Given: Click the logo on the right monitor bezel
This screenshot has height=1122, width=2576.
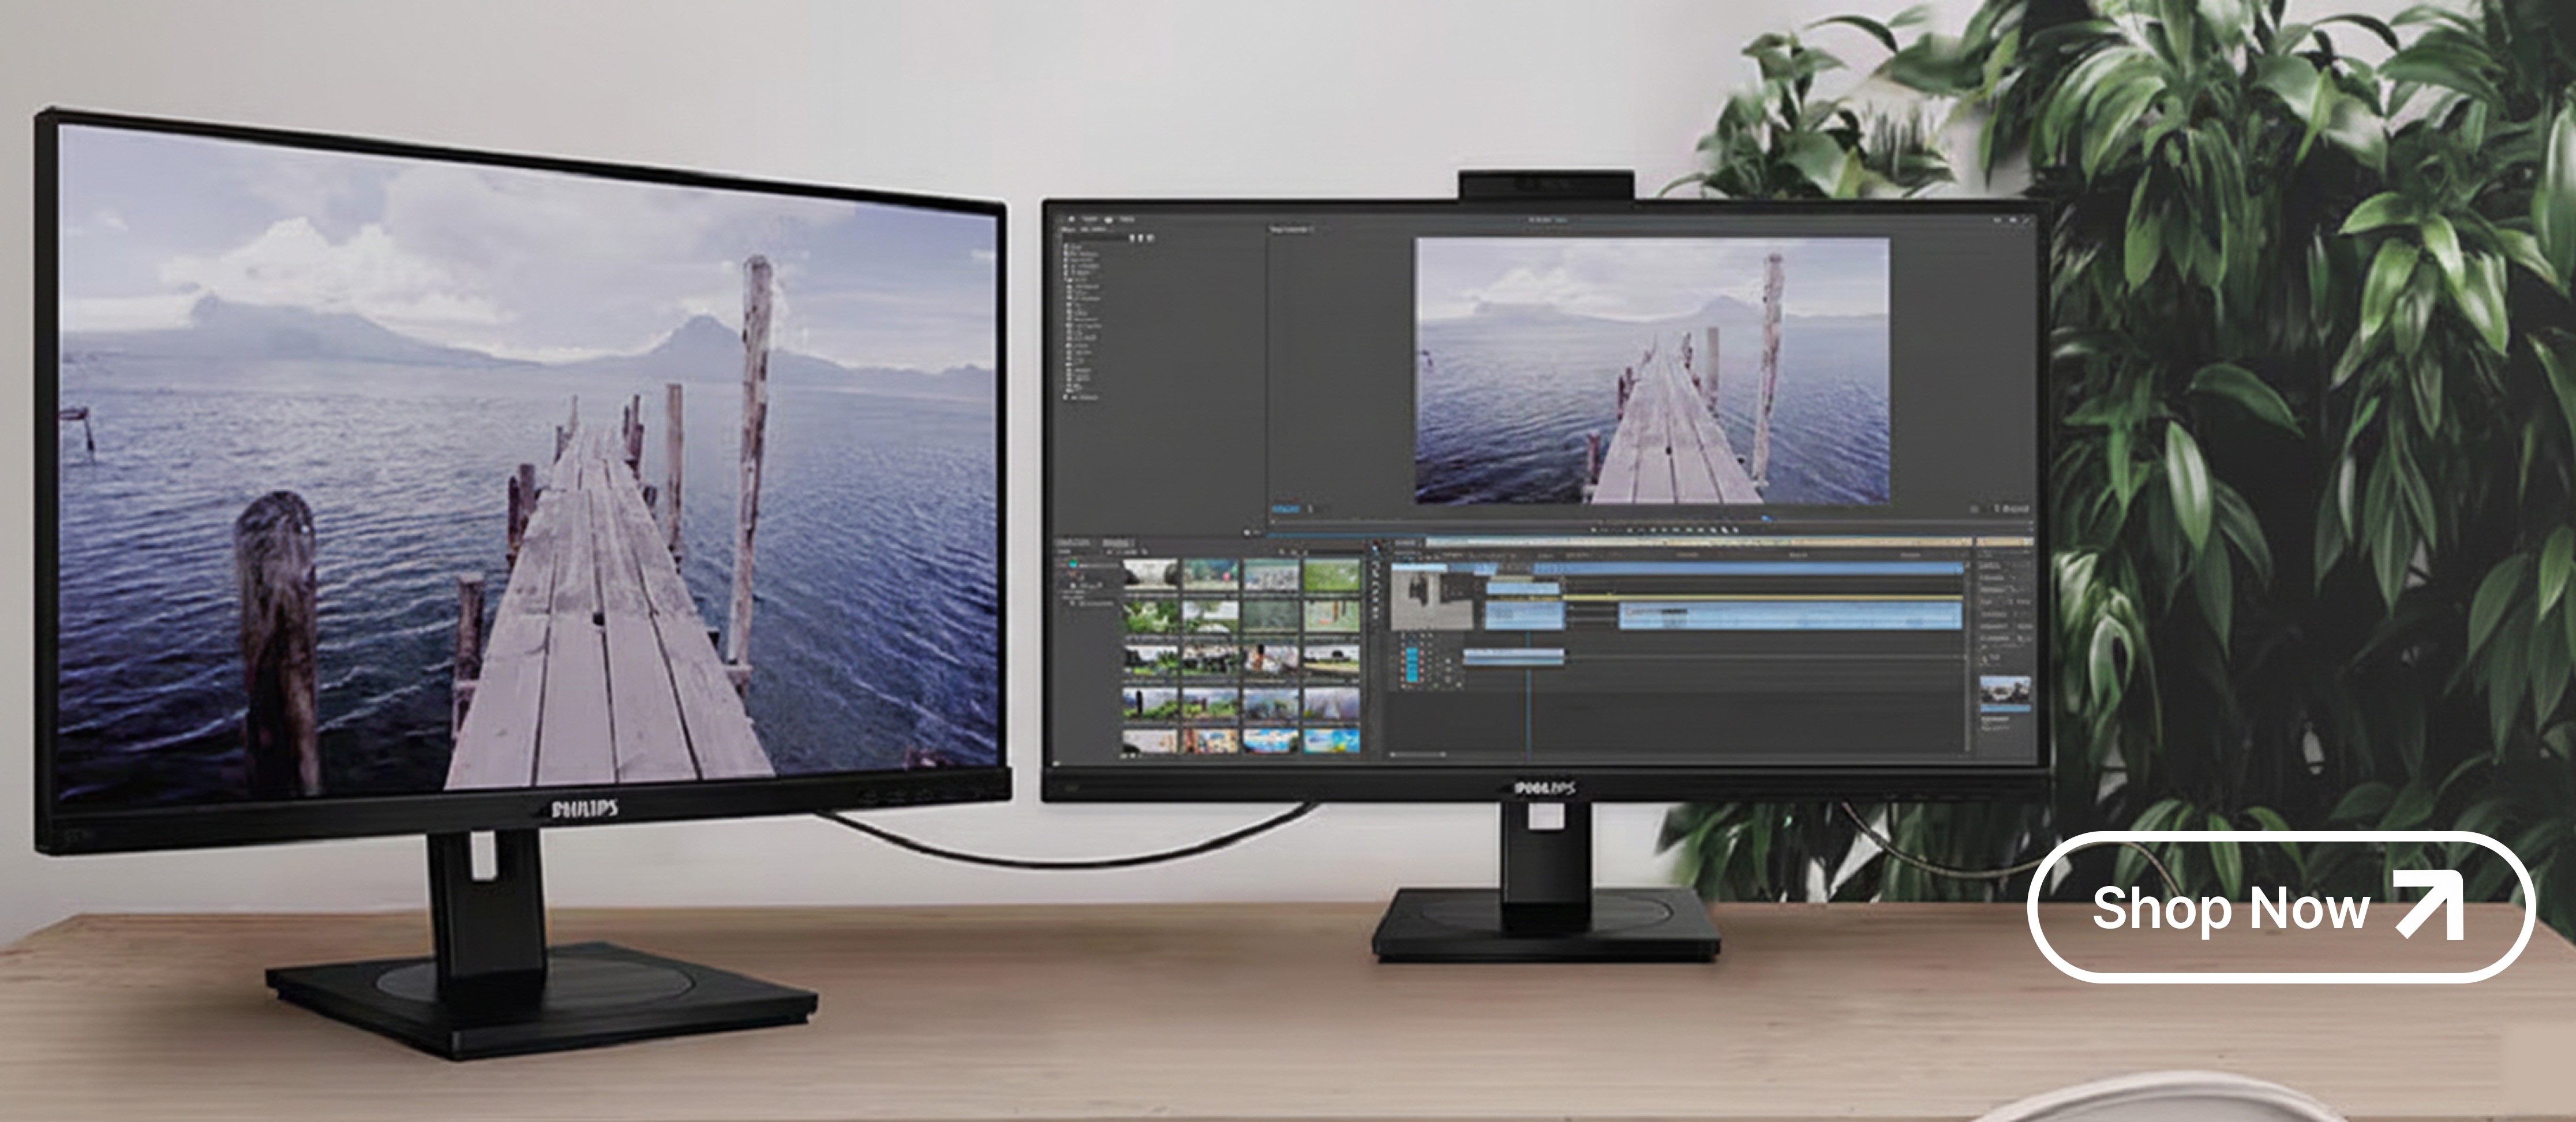Looking at the screenshot, I should (1546, 789).
